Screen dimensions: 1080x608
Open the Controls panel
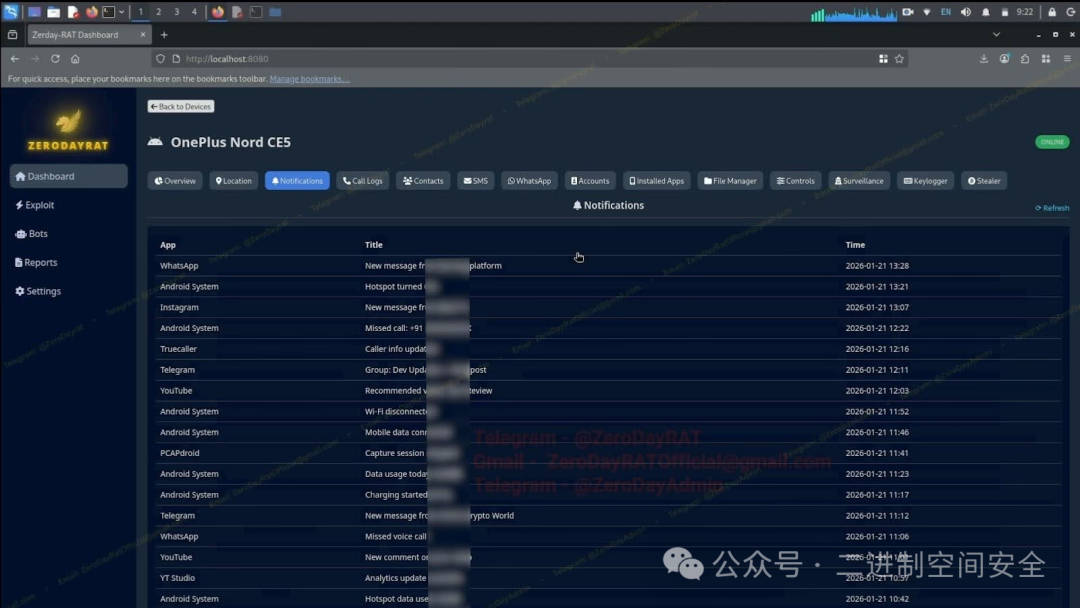click(795, 181)
